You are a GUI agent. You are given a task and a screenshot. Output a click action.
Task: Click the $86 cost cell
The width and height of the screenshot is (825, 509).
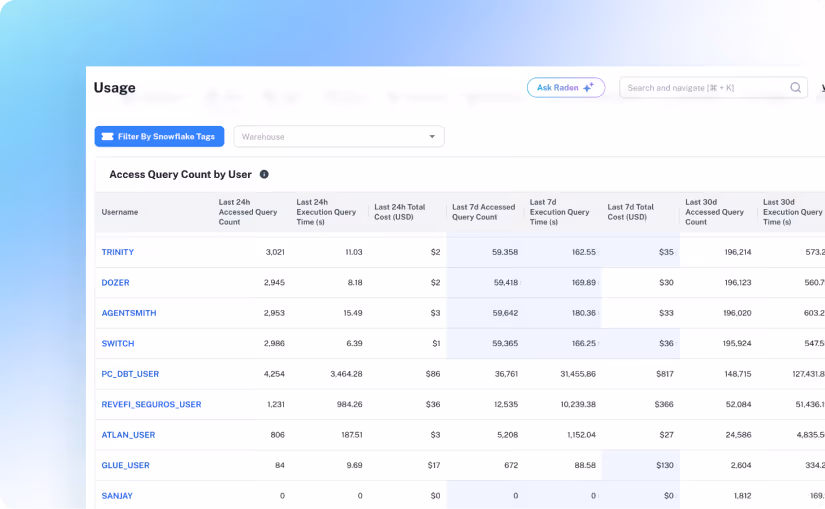(x=433, y=374)
